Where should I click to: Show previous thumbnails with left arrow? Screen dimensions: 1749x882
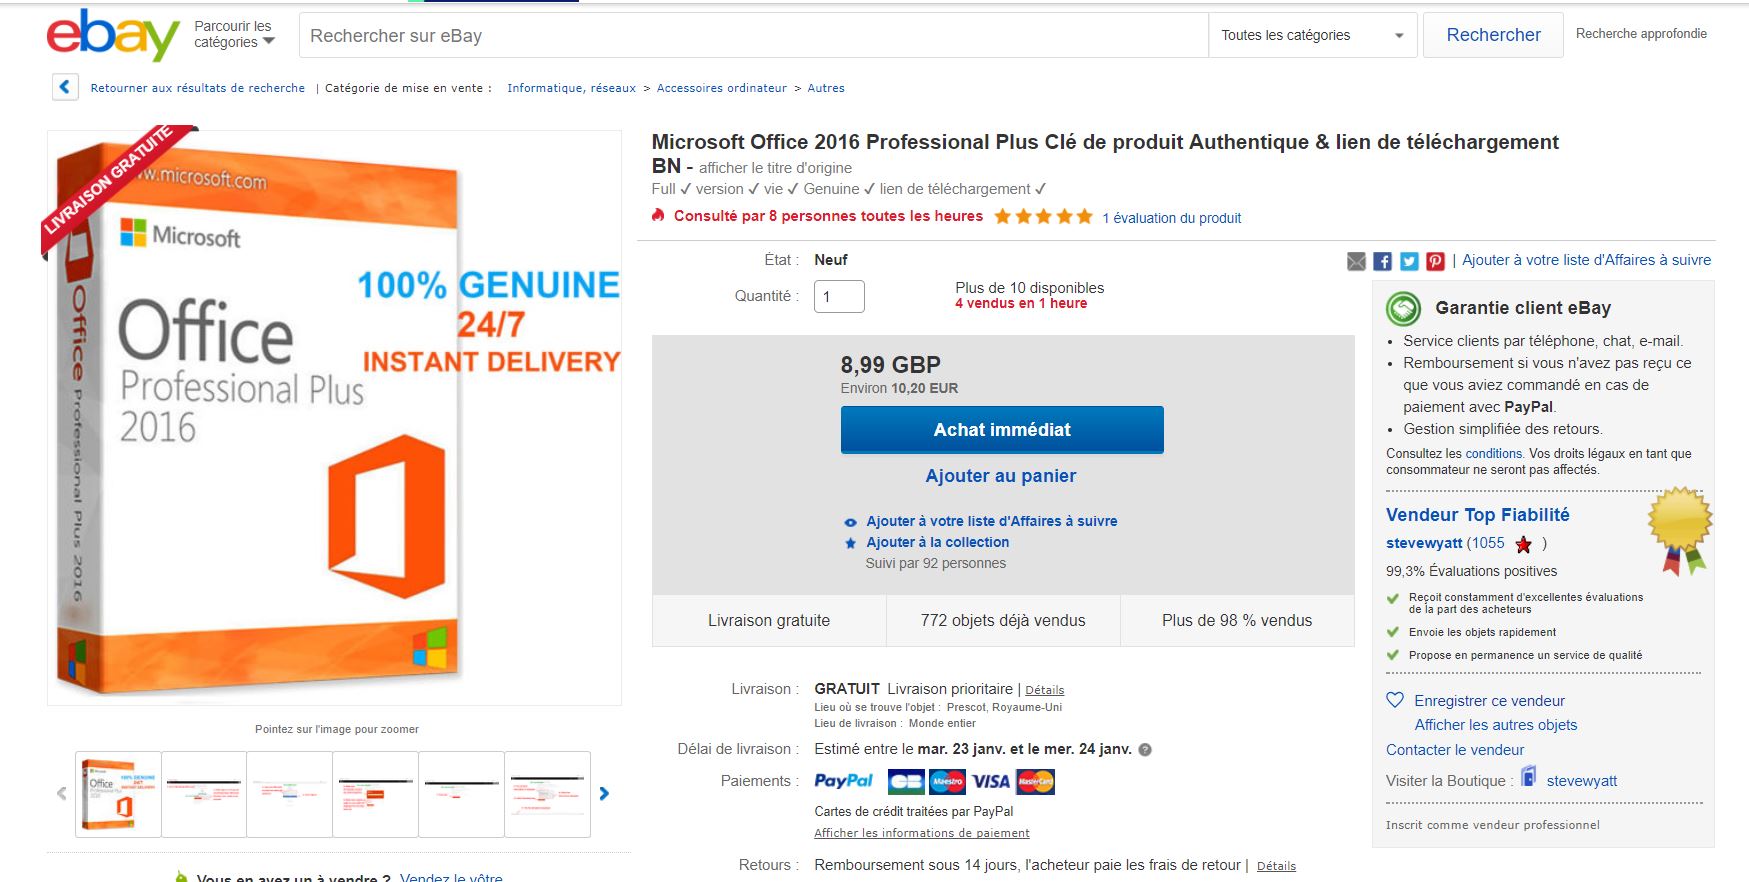62,794
